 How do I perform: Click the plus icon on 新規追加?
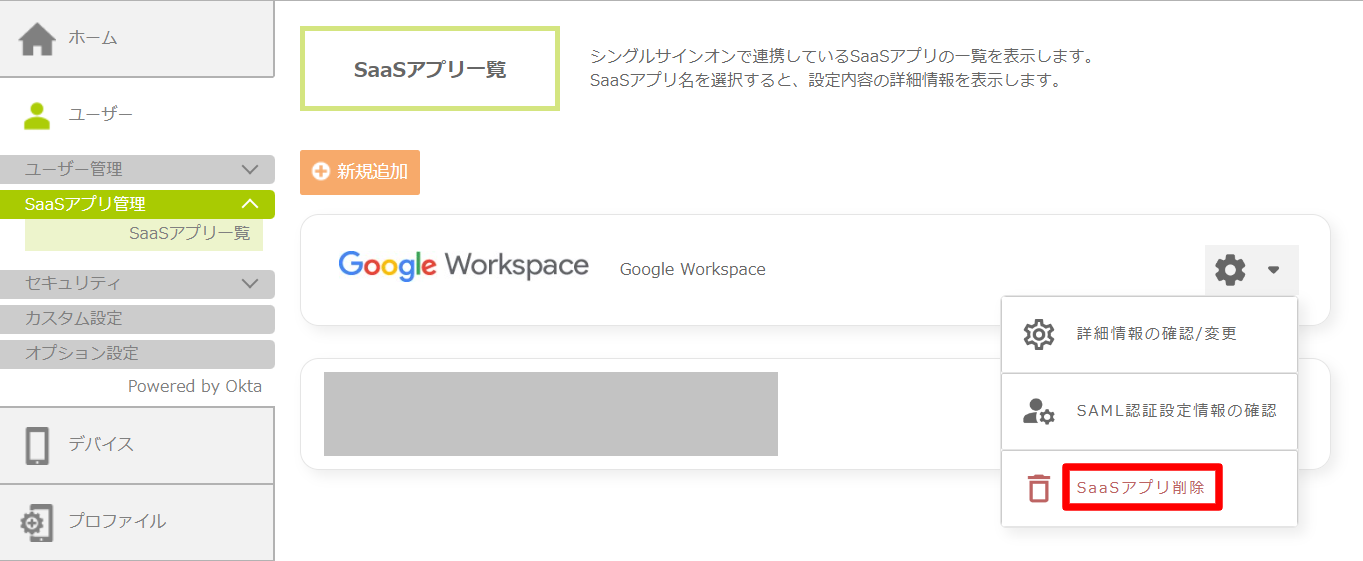click(321, 172)
